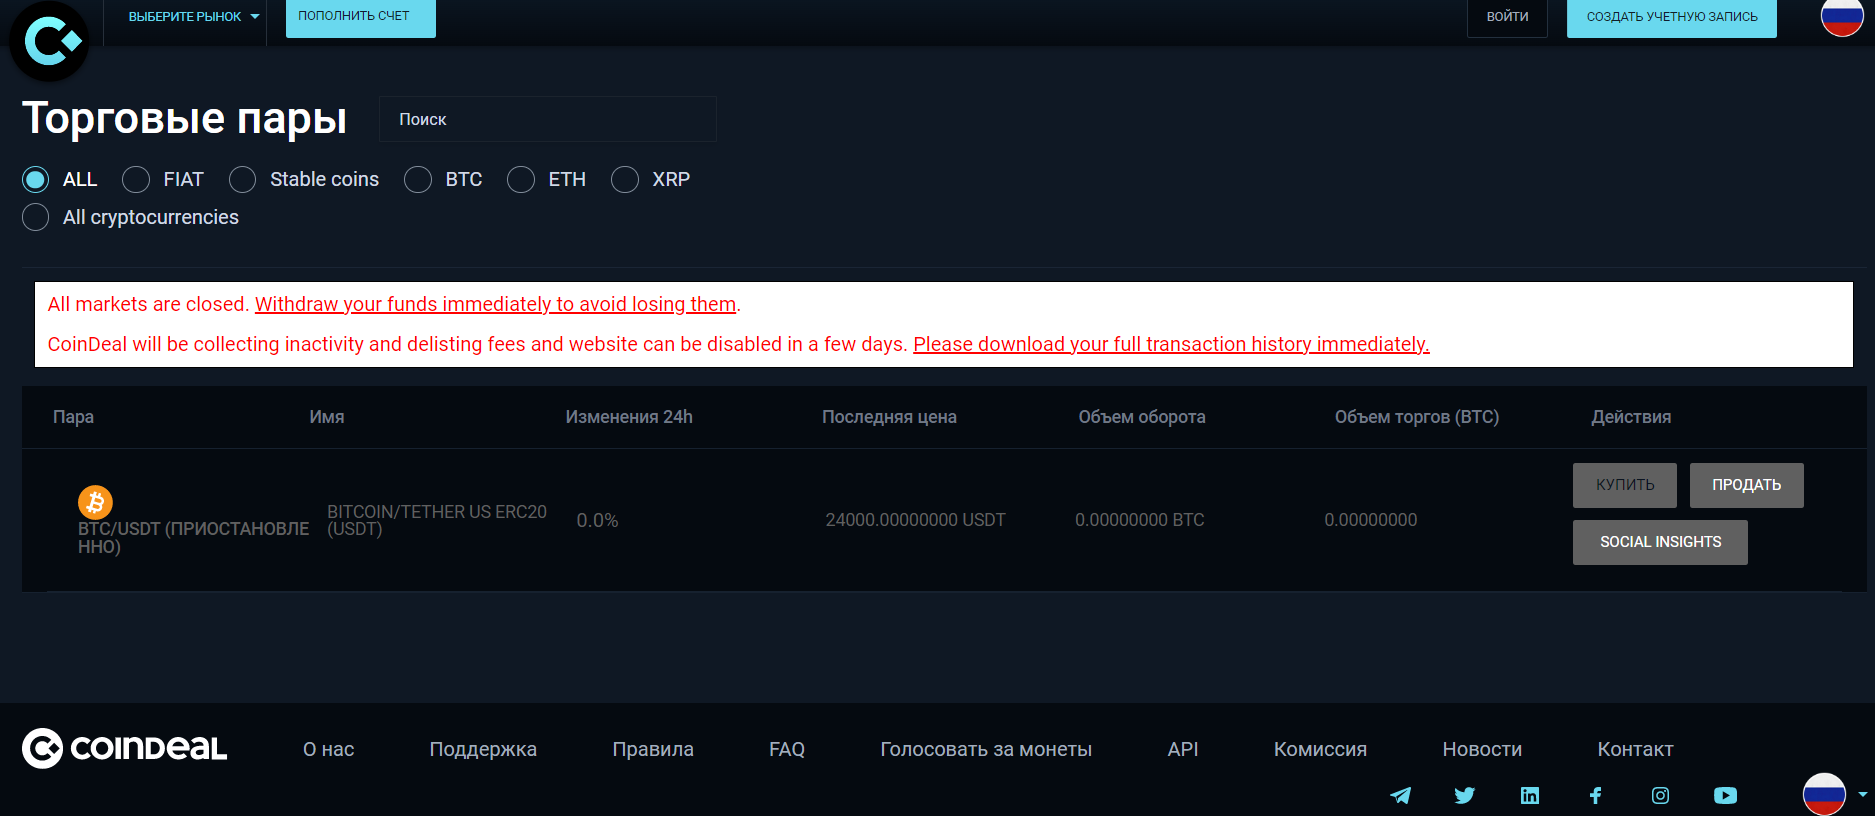
Task: Click the Торговые пары page heading
Action: coord(185,118)
